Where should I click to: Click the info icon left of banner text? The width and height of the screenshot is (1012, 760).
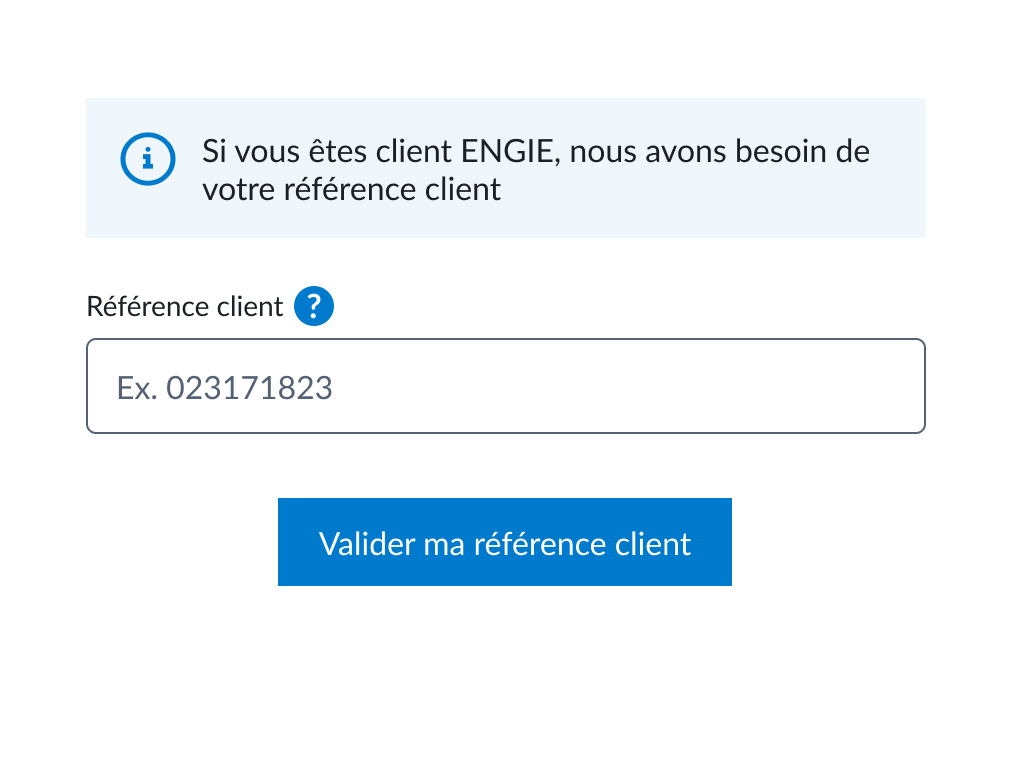[148, 158]
